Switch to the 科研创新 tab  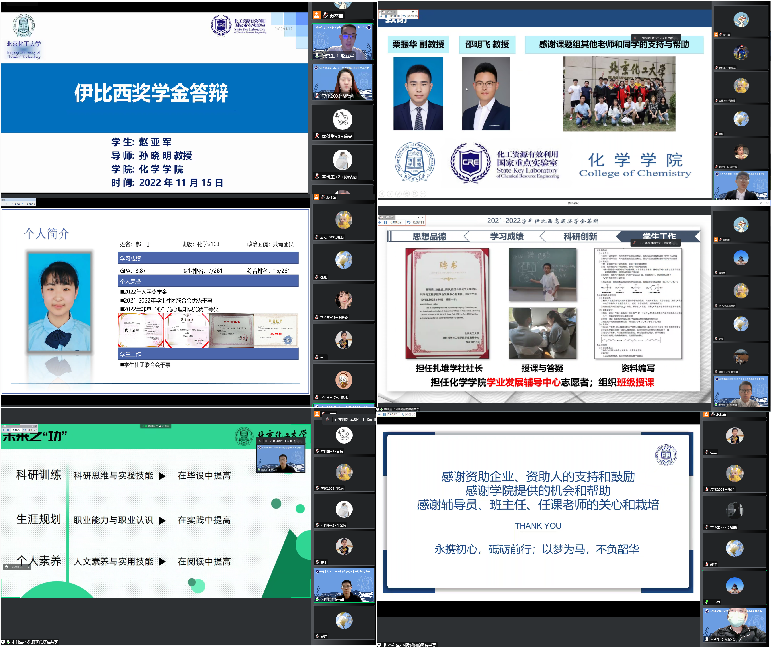(579, 236)
